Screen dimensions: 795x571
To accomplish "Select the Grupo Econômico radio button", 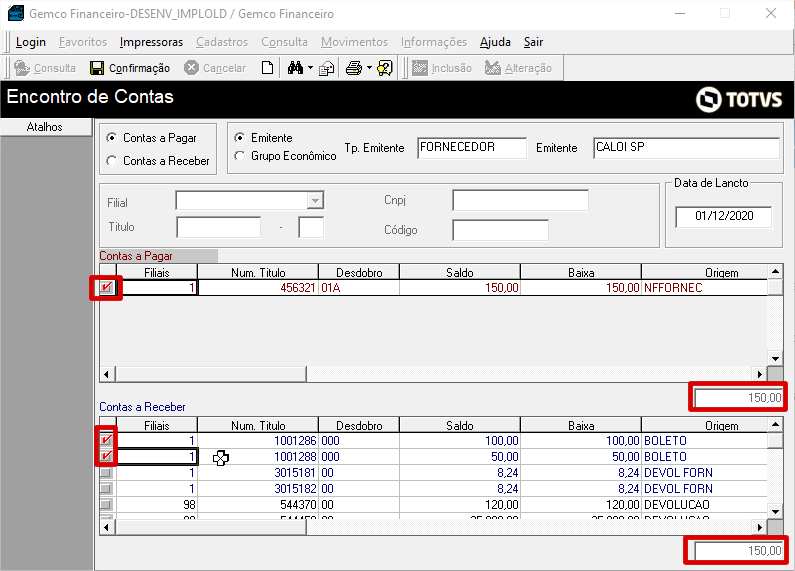I will (239, 156).
